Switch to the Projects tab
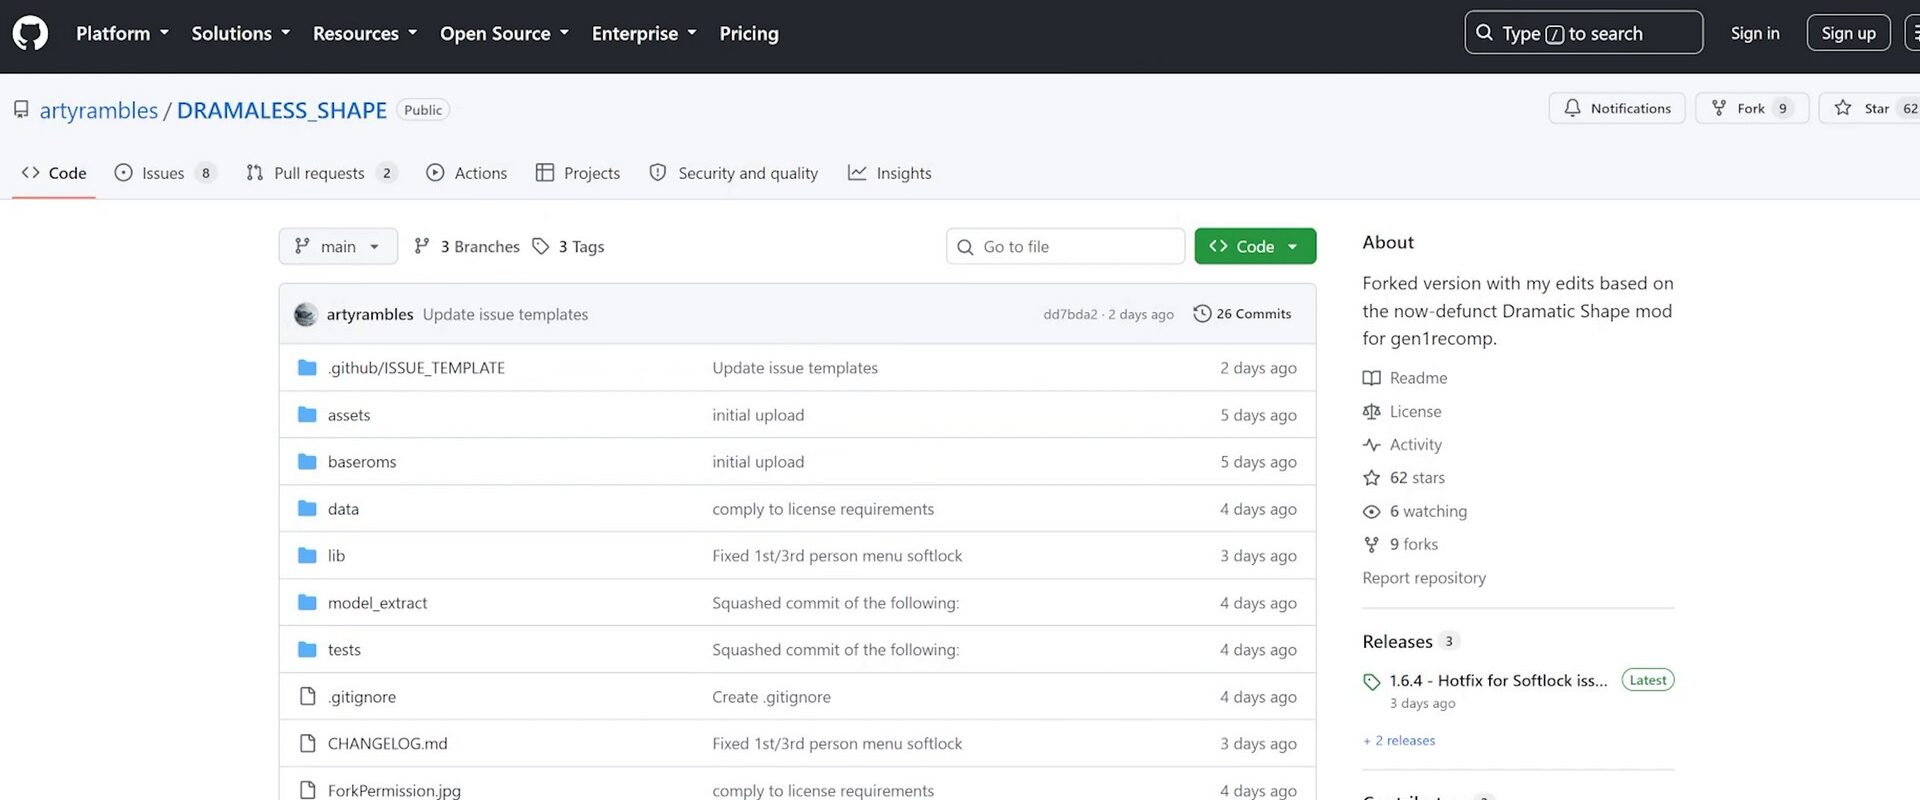 tap(578, 173)
